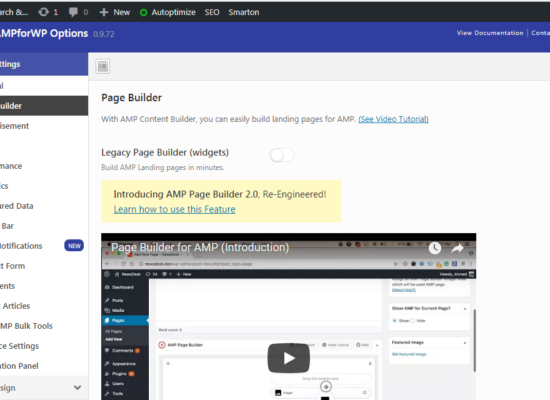This screenshot has height=400, width=550.
Task: Open the Comments sidebar tab
Action: (x=44, y=286)
